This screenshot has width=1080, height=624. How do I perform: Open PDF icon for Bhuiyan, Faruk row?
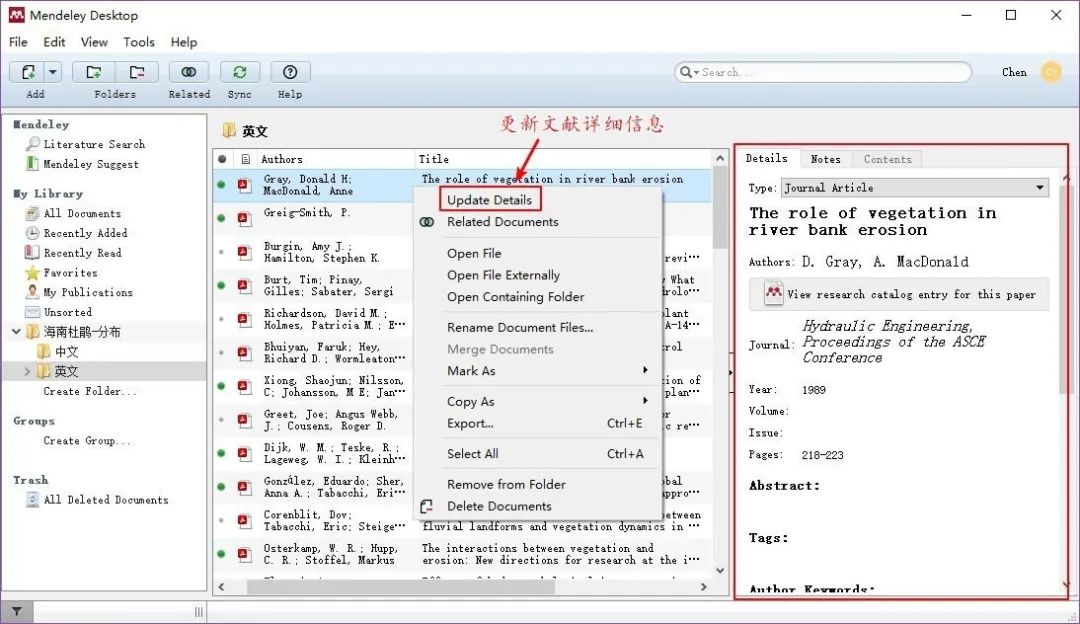pos(244,353)
